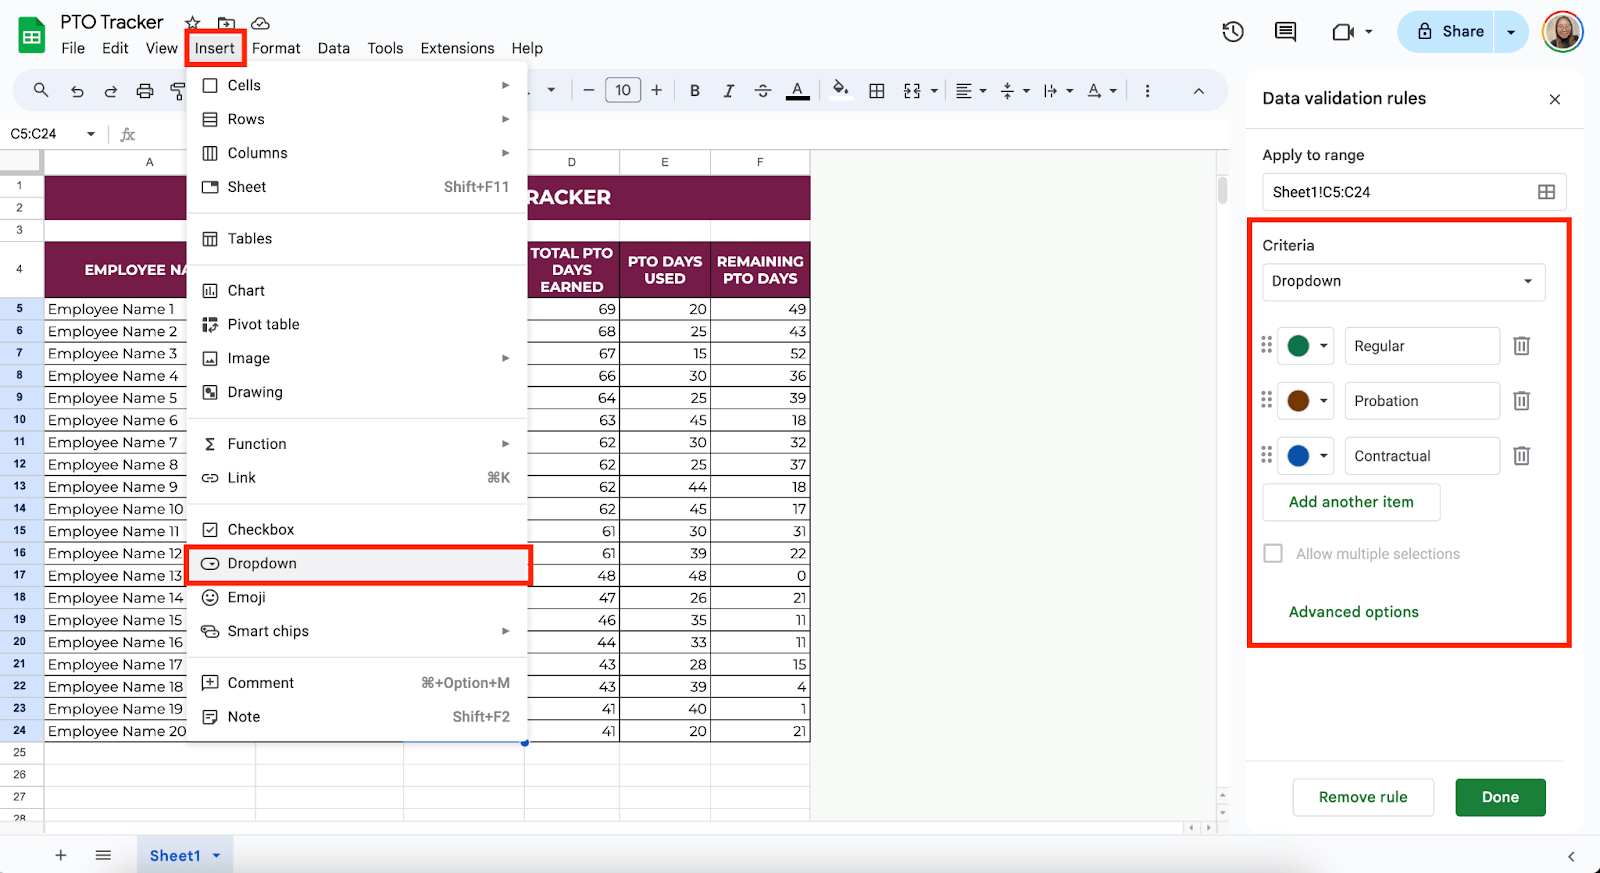Enable Allow multiple selections checkbox
1600x873 pixels.
[1273, 554]
